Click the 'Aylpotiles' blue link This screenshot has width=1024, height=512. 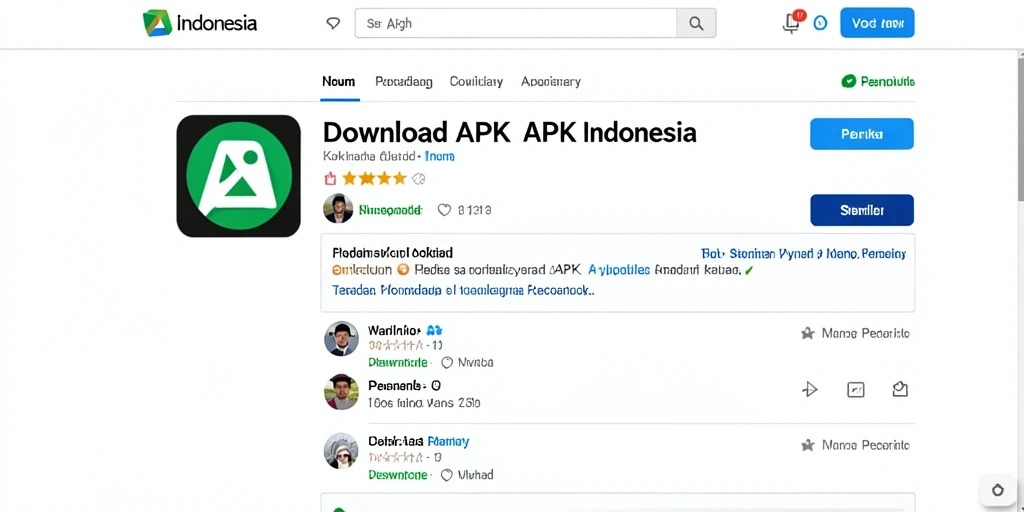pyautogui.click(x=619, y=269)
